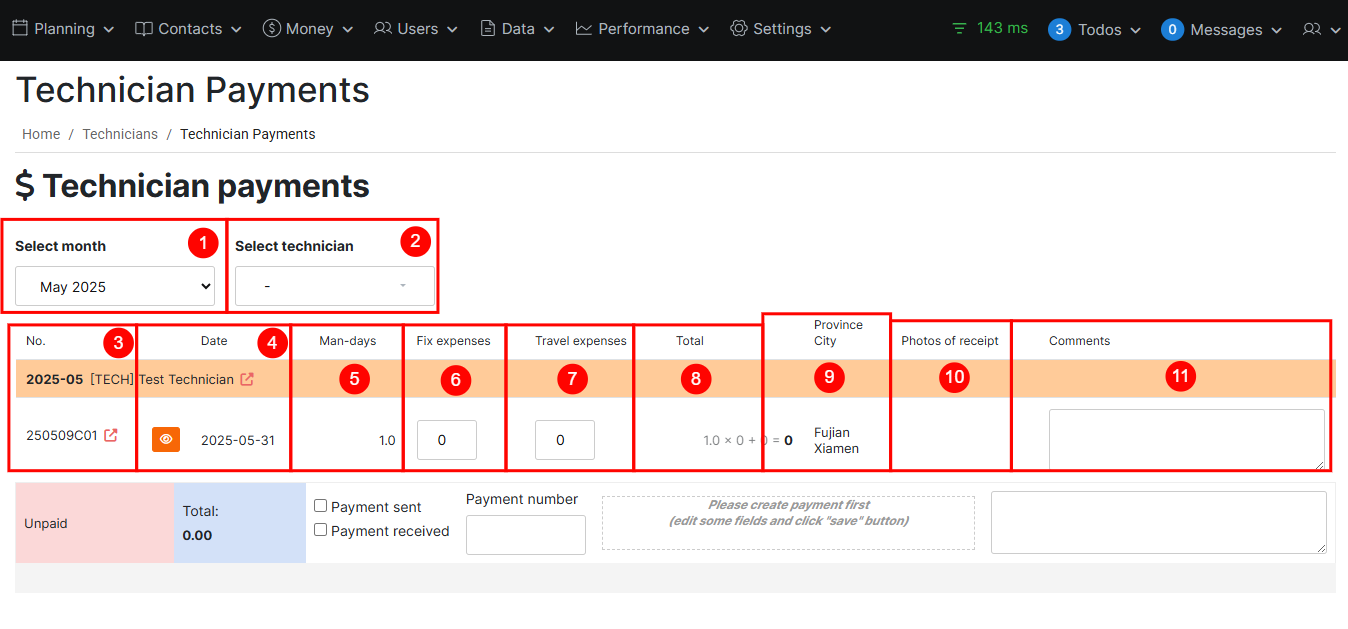Click the user account icon at top right
The height and width of the screenshot is (629, 1348).
coord(1312,29)
